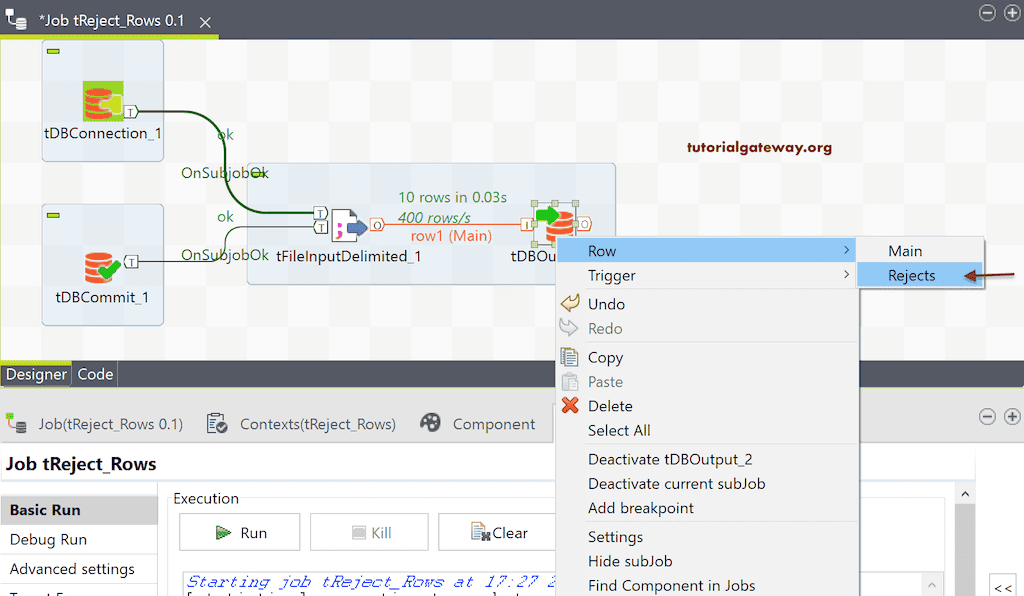Click the tFileInputDelimited_1 component

[345, 227]
